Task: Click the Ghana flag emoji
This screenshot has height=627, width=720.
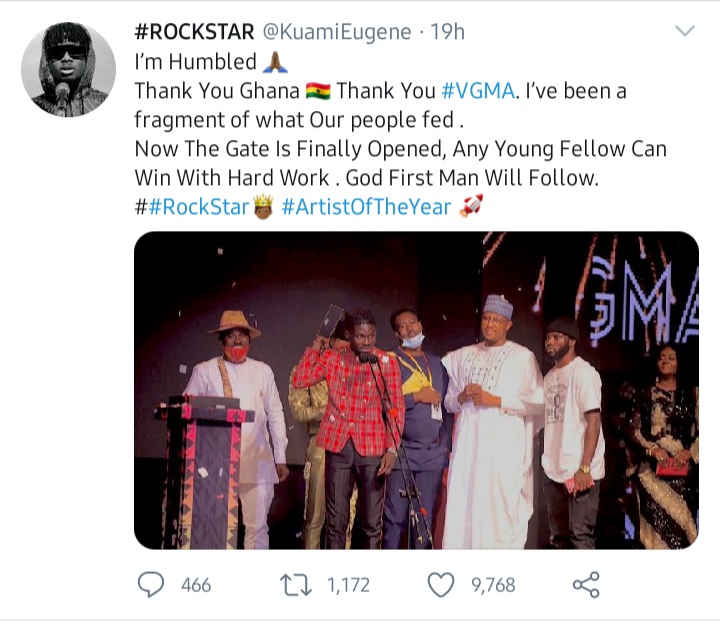Action: coord(318,90)
